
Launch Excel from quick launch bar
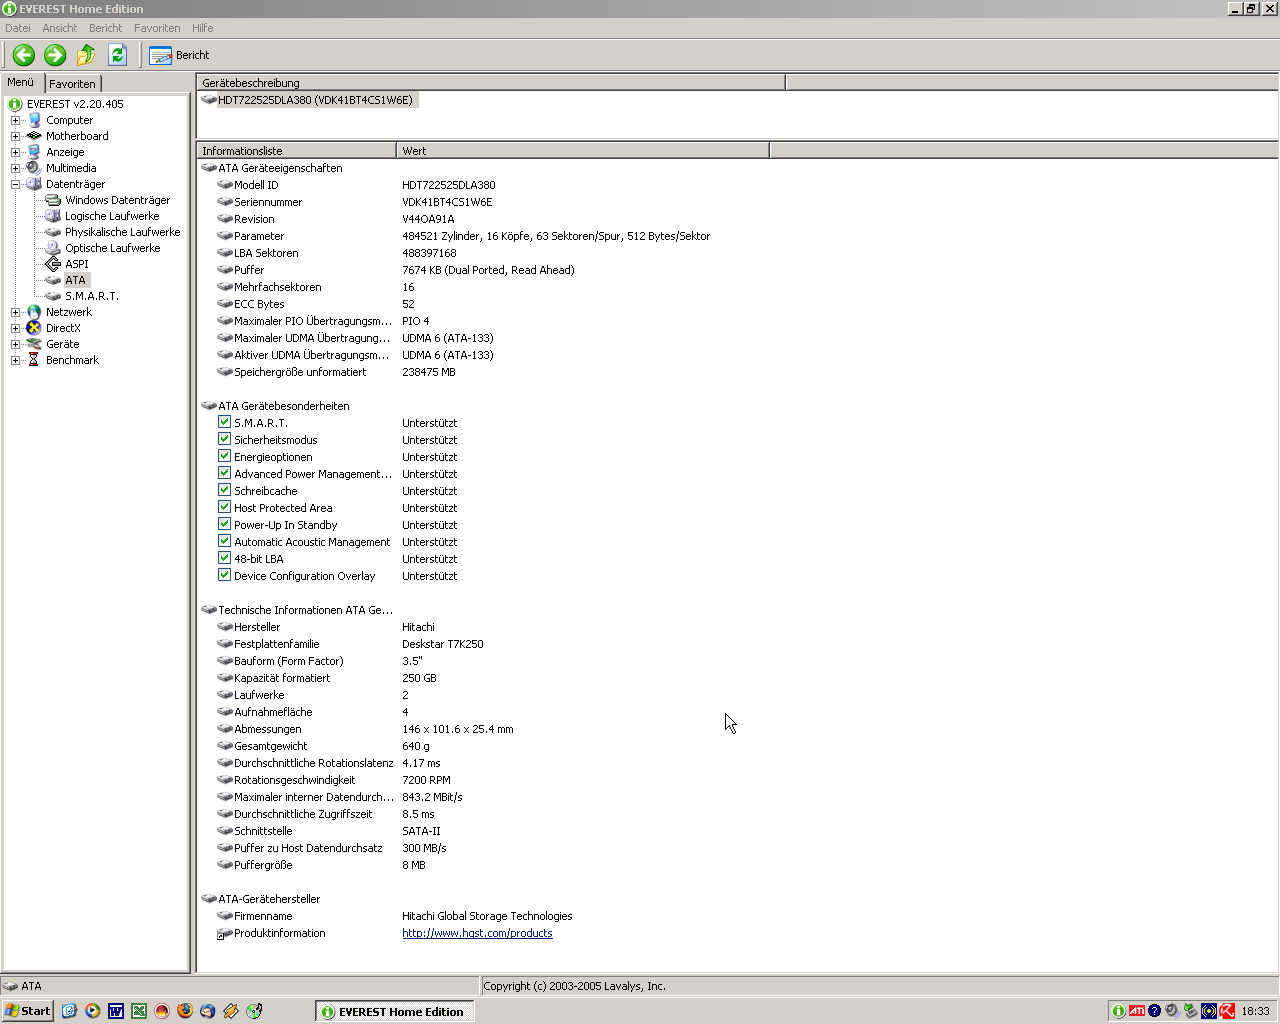pyautogui.click(x=138, y=1011)
